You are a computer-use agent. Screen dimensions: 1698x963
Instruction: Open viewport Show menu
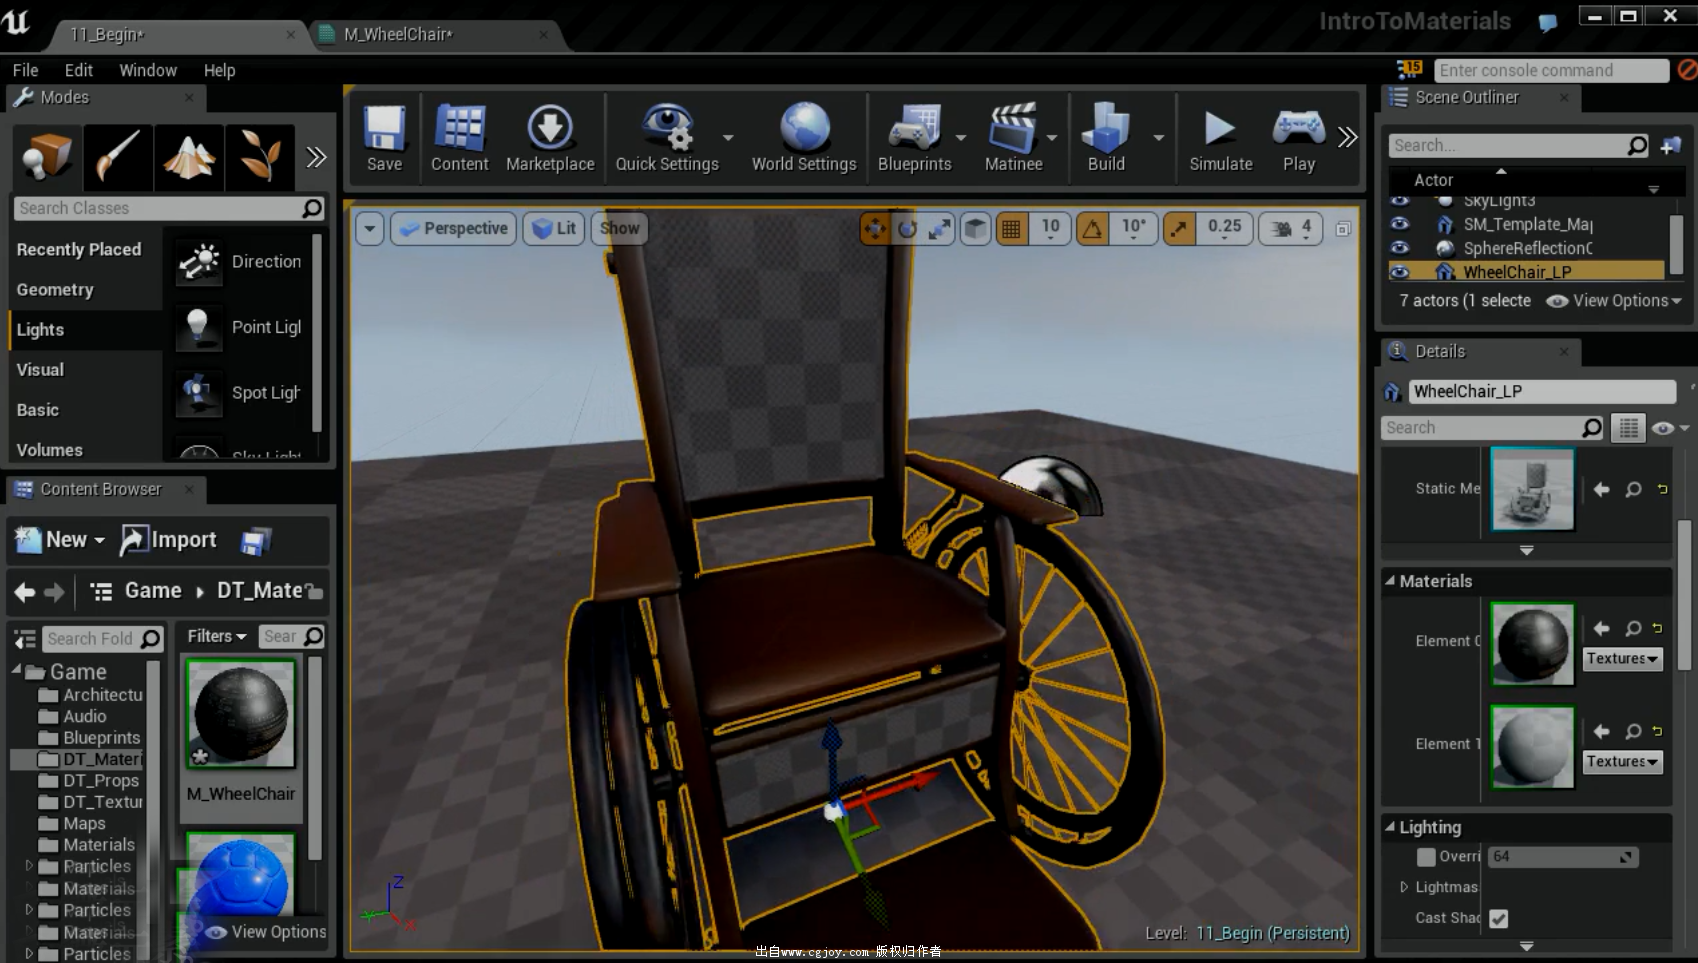tap(619, 229)
